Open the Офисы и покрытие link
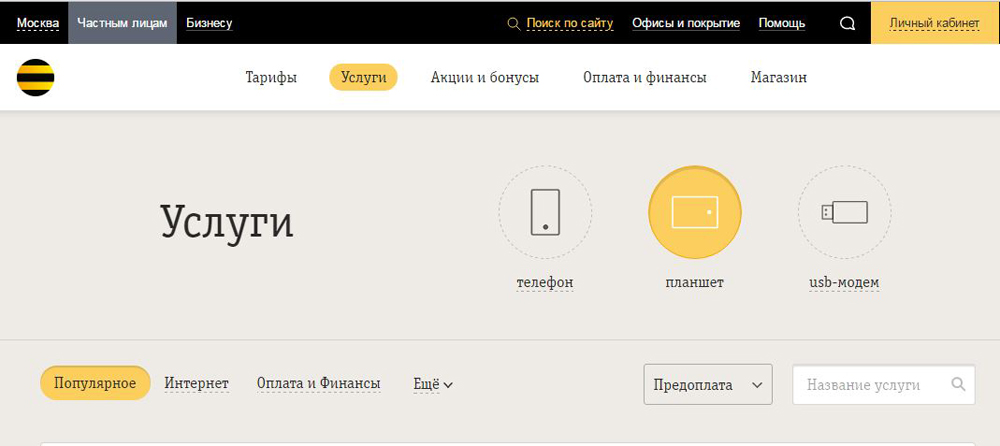This screenshot has width=1000, height=446. click(686, 23)
